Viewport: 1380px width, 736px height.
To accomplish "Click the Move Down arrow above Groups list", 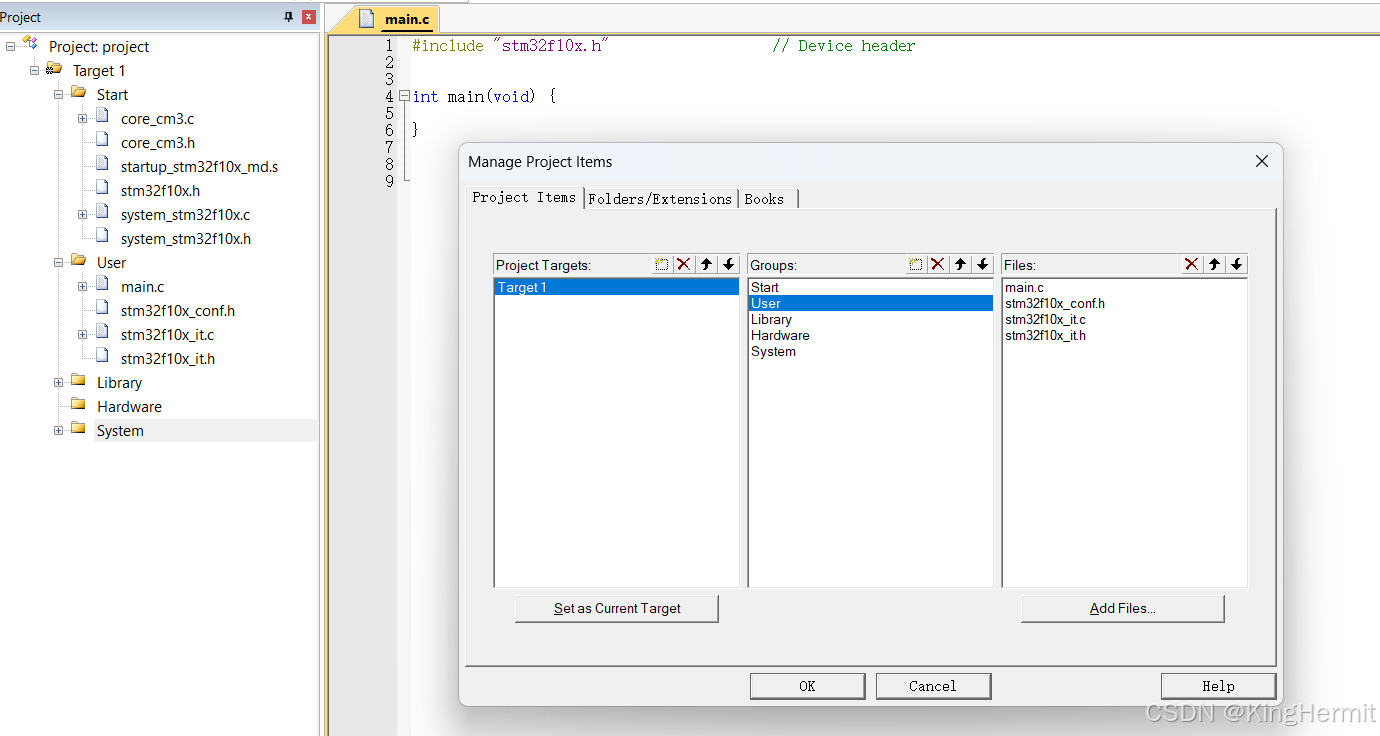I will click(983, 264).
